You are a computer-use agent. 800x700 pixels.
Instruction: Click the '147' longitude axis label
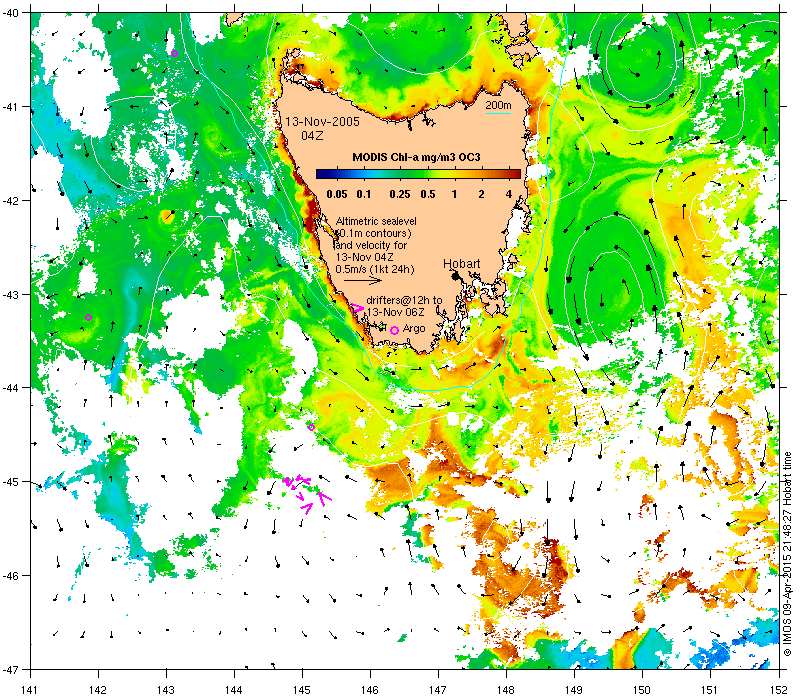pos(438,690)
